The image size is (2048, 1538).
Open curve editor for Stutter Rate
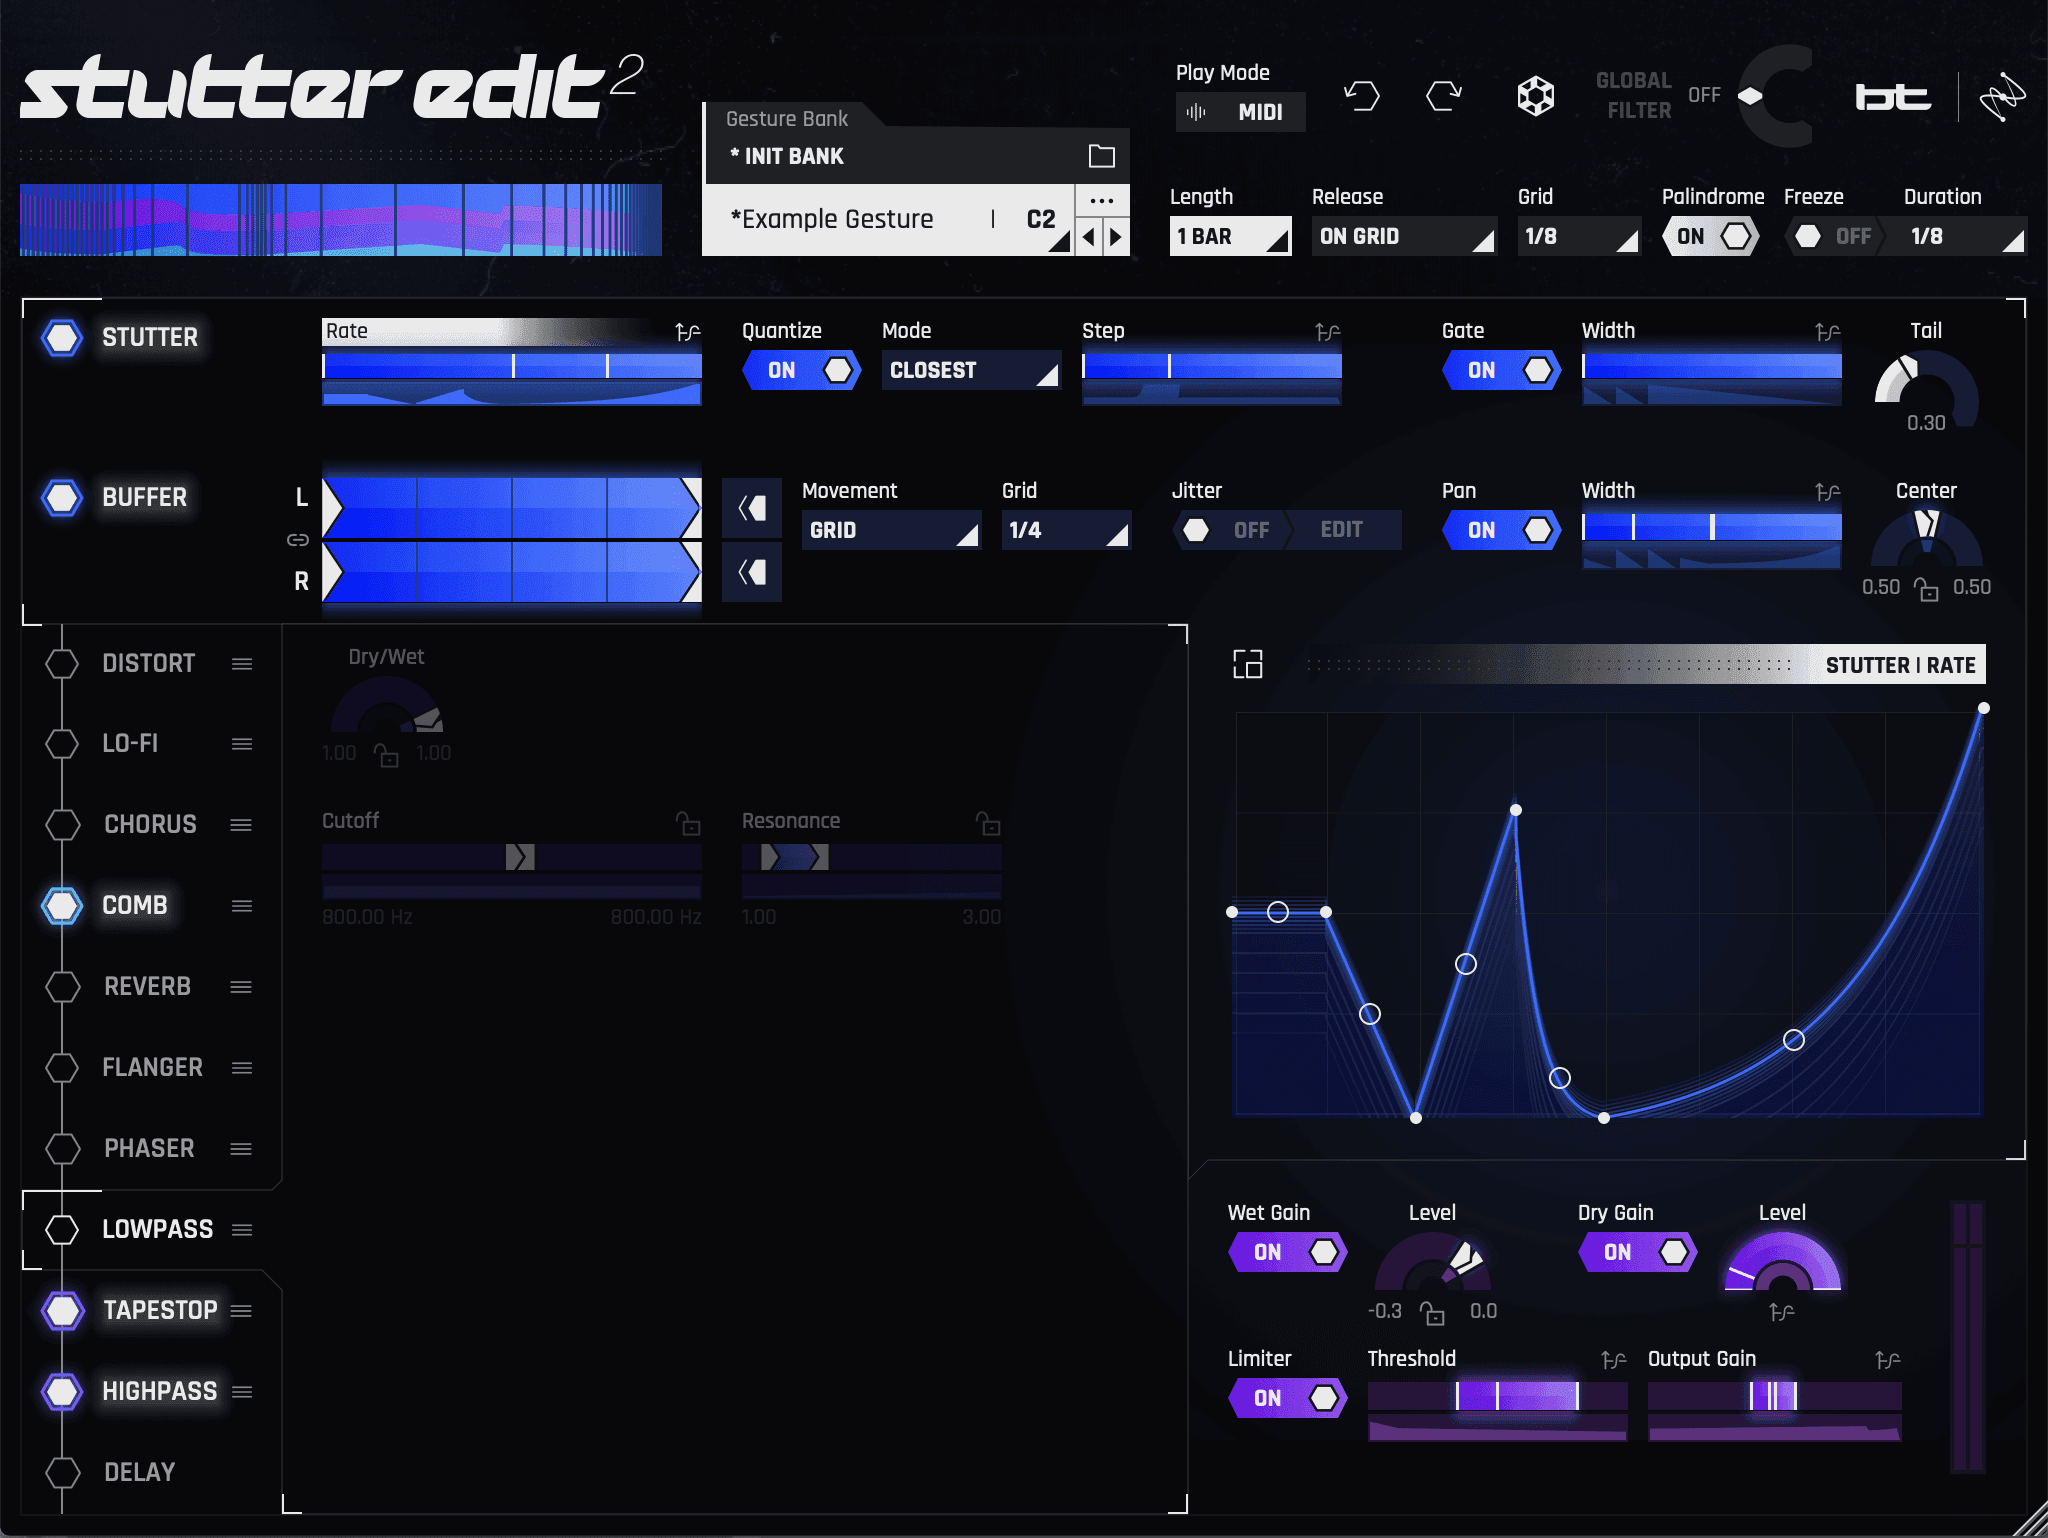click(x=688, y=332)
